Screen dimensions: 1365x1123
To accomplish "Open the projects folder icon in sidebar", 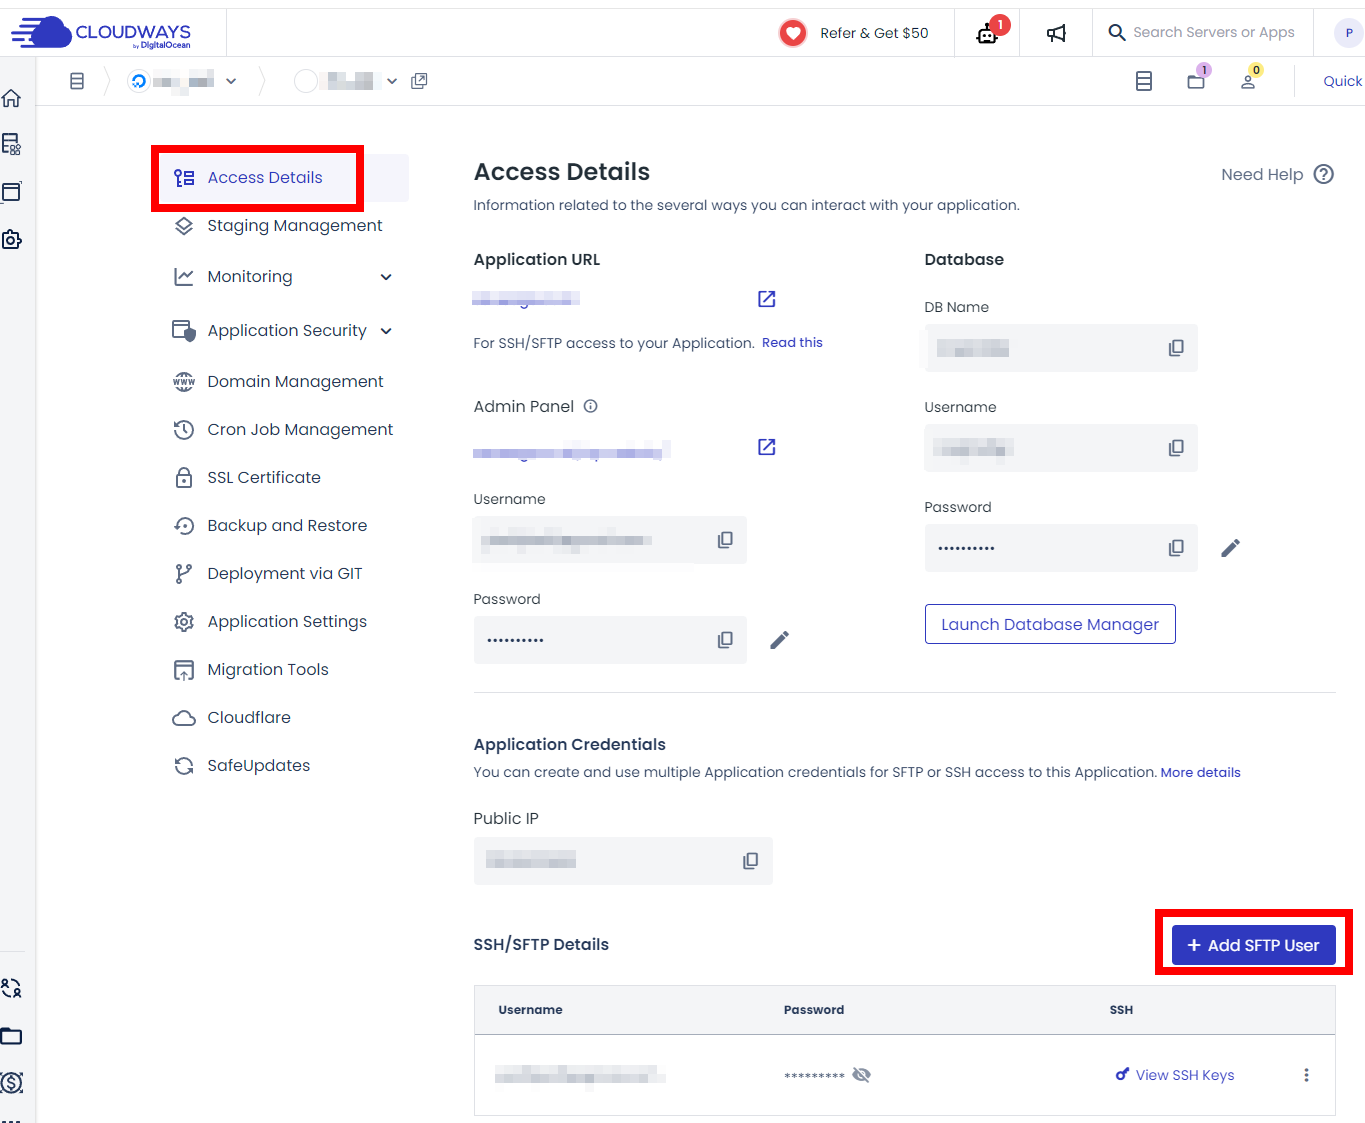I will click(12, 1036).
